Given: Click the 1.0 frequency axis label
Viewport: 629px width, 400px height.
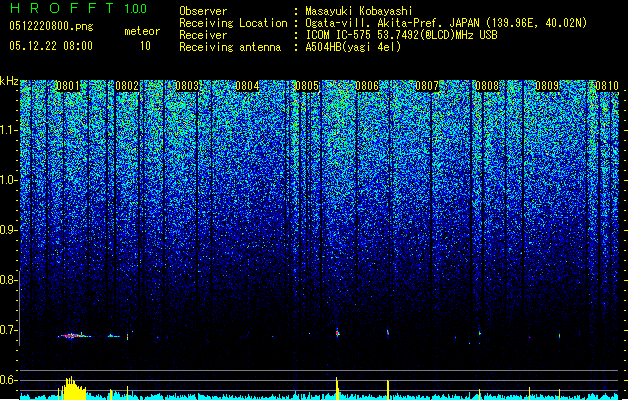Looking at the screenshot, I should pyautogui.click(x=8, y=181).
